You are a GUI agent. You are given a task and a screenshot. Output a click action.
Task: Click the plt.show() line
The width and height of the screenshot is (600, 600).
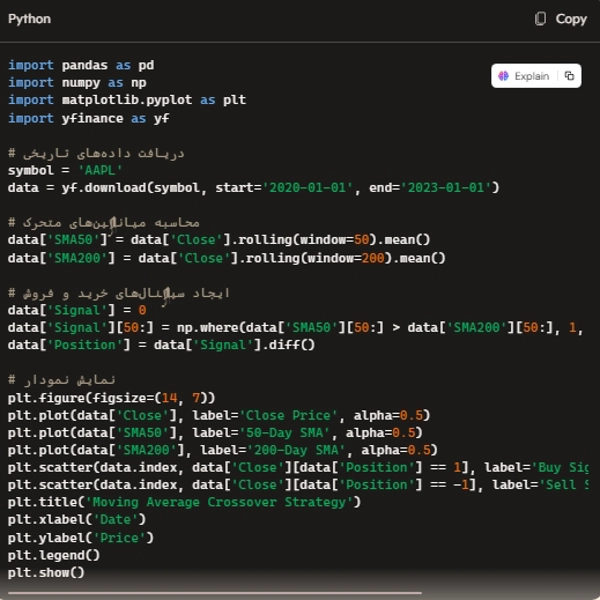(46, 572)
